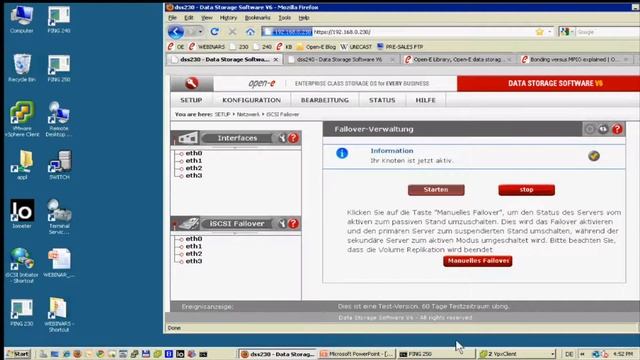Viewport: 640px width, 360px height.
Task: Select eth3 under Interfaces
Action: pos(194,176)
